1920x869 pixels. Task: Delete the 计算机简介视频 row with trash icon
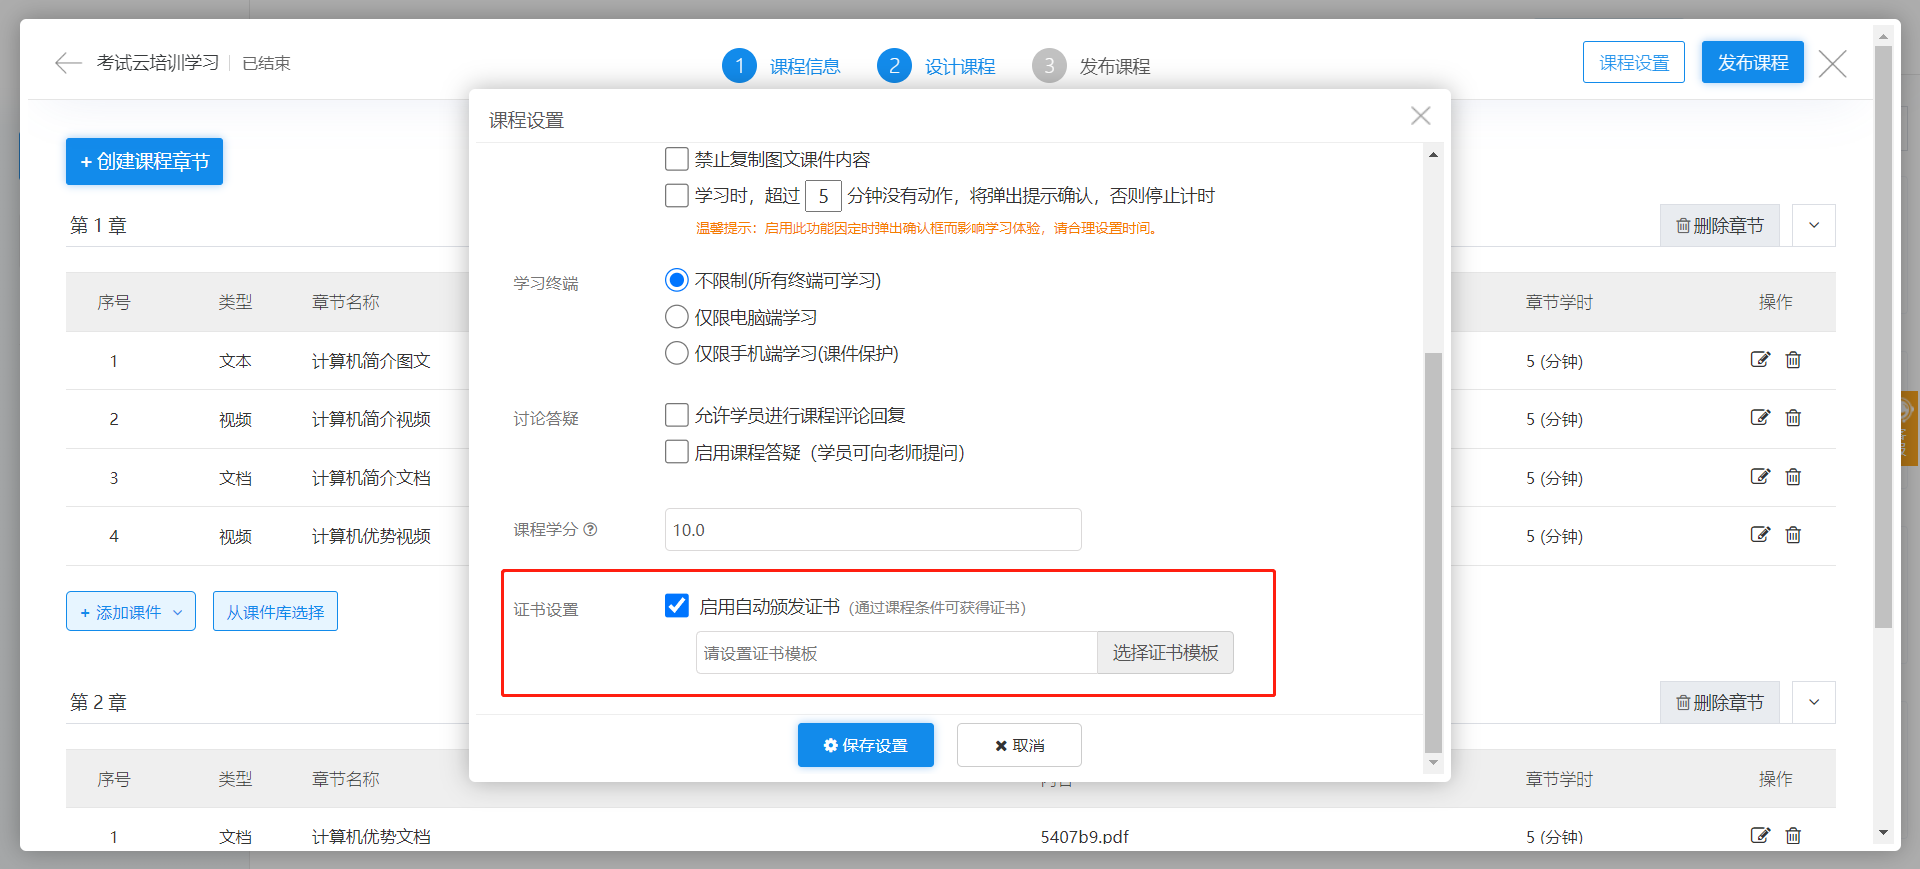pos(1793,418)
